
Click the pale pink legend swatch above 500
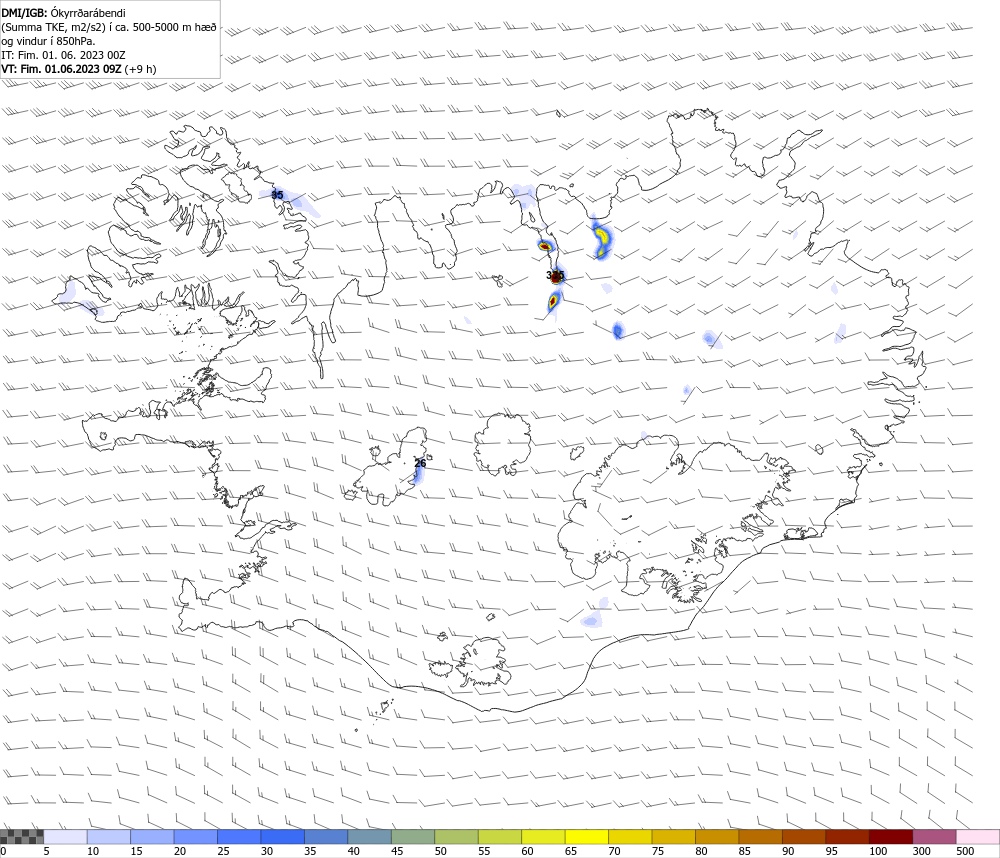pos(978,837)
